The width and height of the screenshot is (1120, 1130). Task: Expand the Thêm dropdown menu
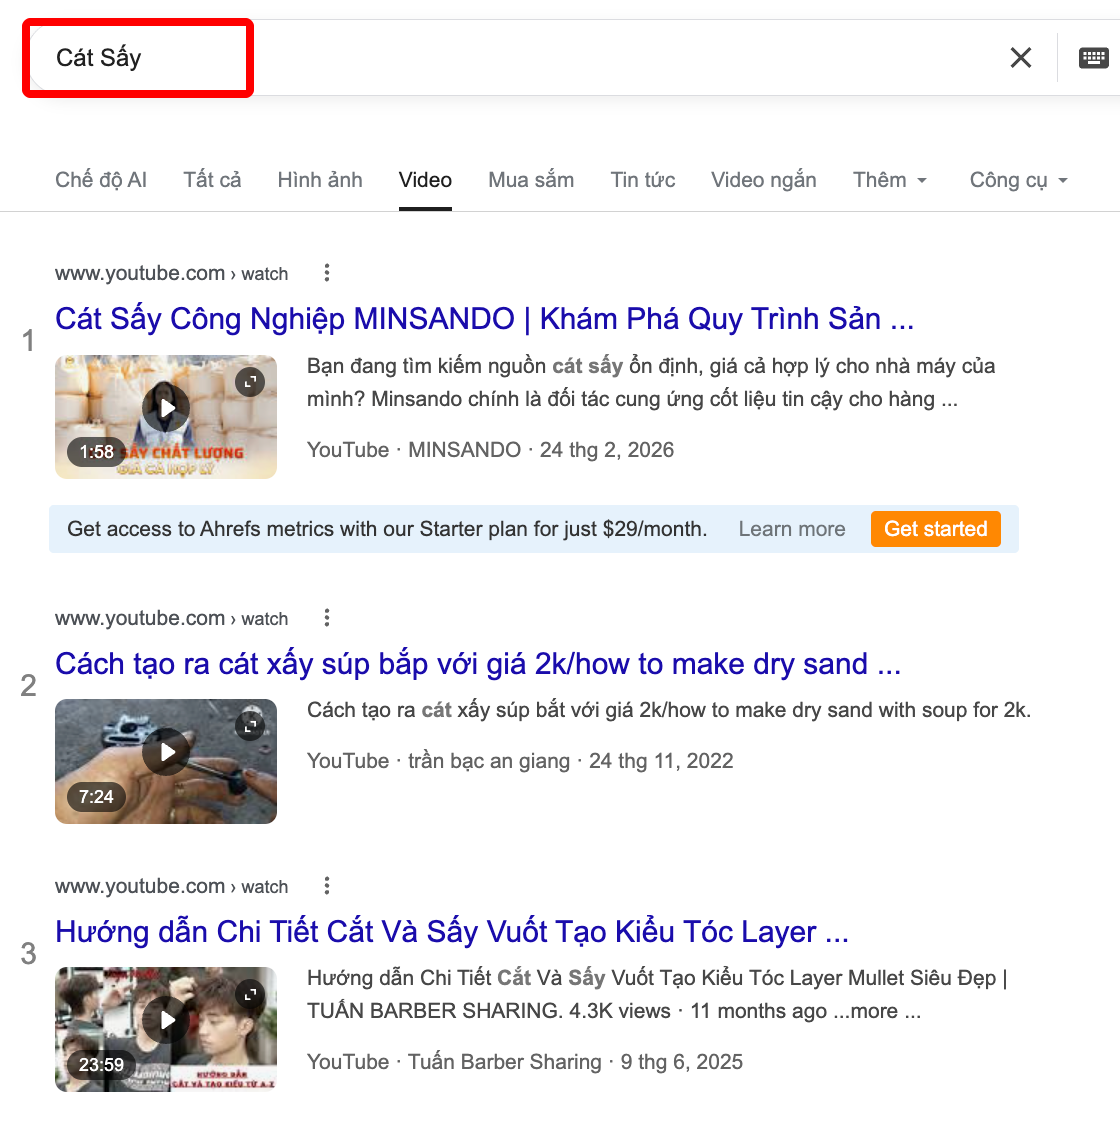click(x=889, y=180)
